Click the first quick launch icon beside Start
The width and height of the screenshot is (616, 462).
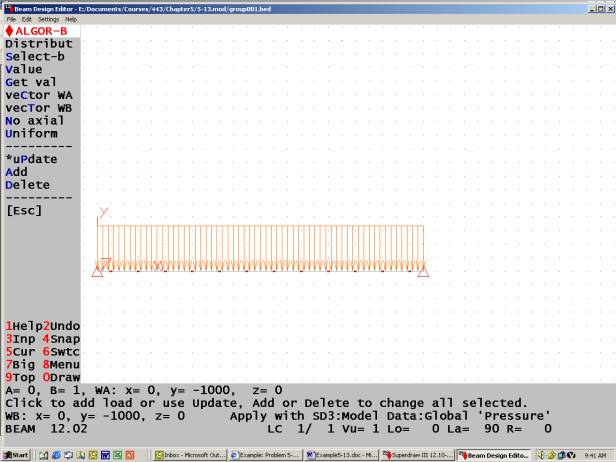[x=44, y=455]
